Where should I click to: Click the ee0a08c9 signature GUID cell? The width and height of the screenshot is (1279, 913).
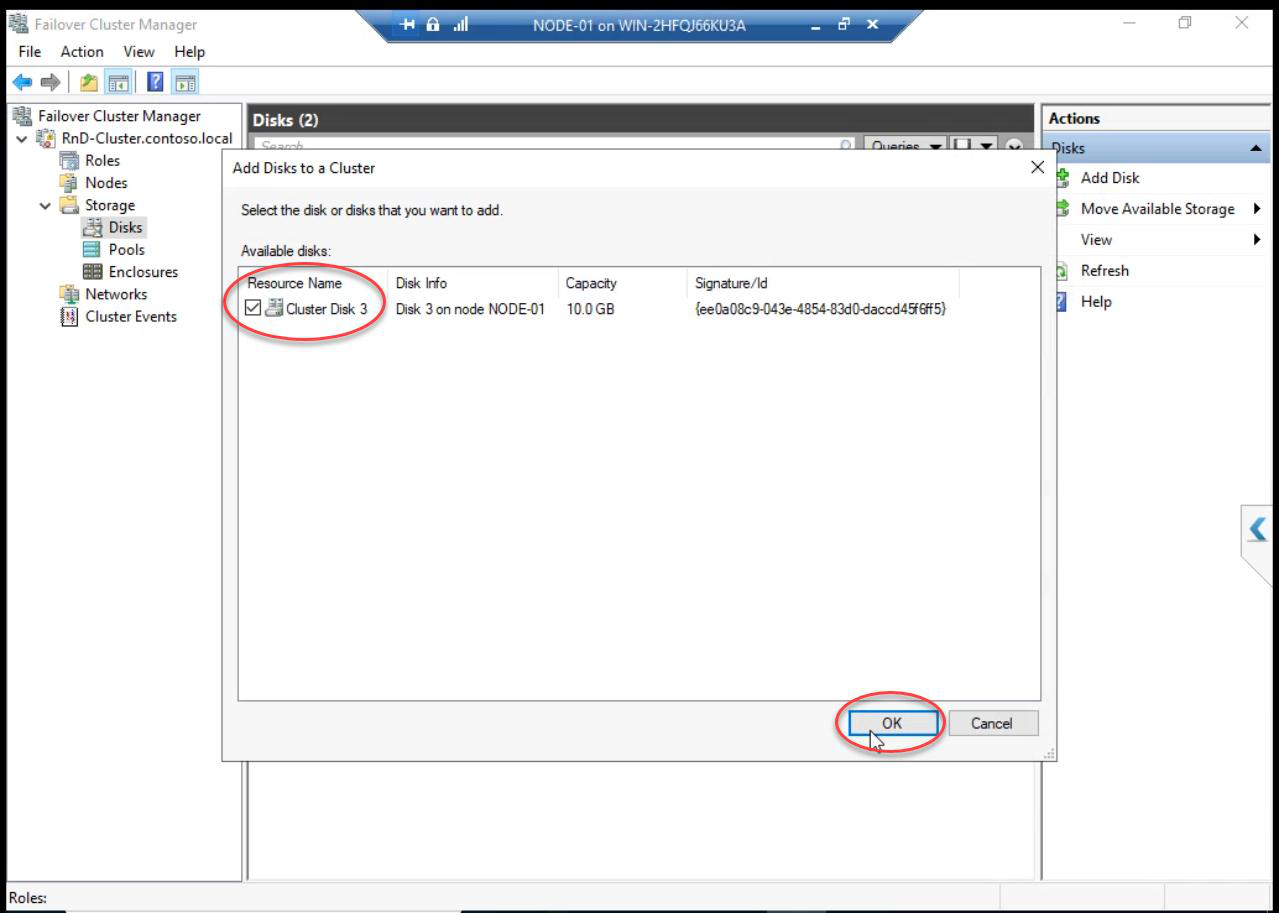point(821,309)
